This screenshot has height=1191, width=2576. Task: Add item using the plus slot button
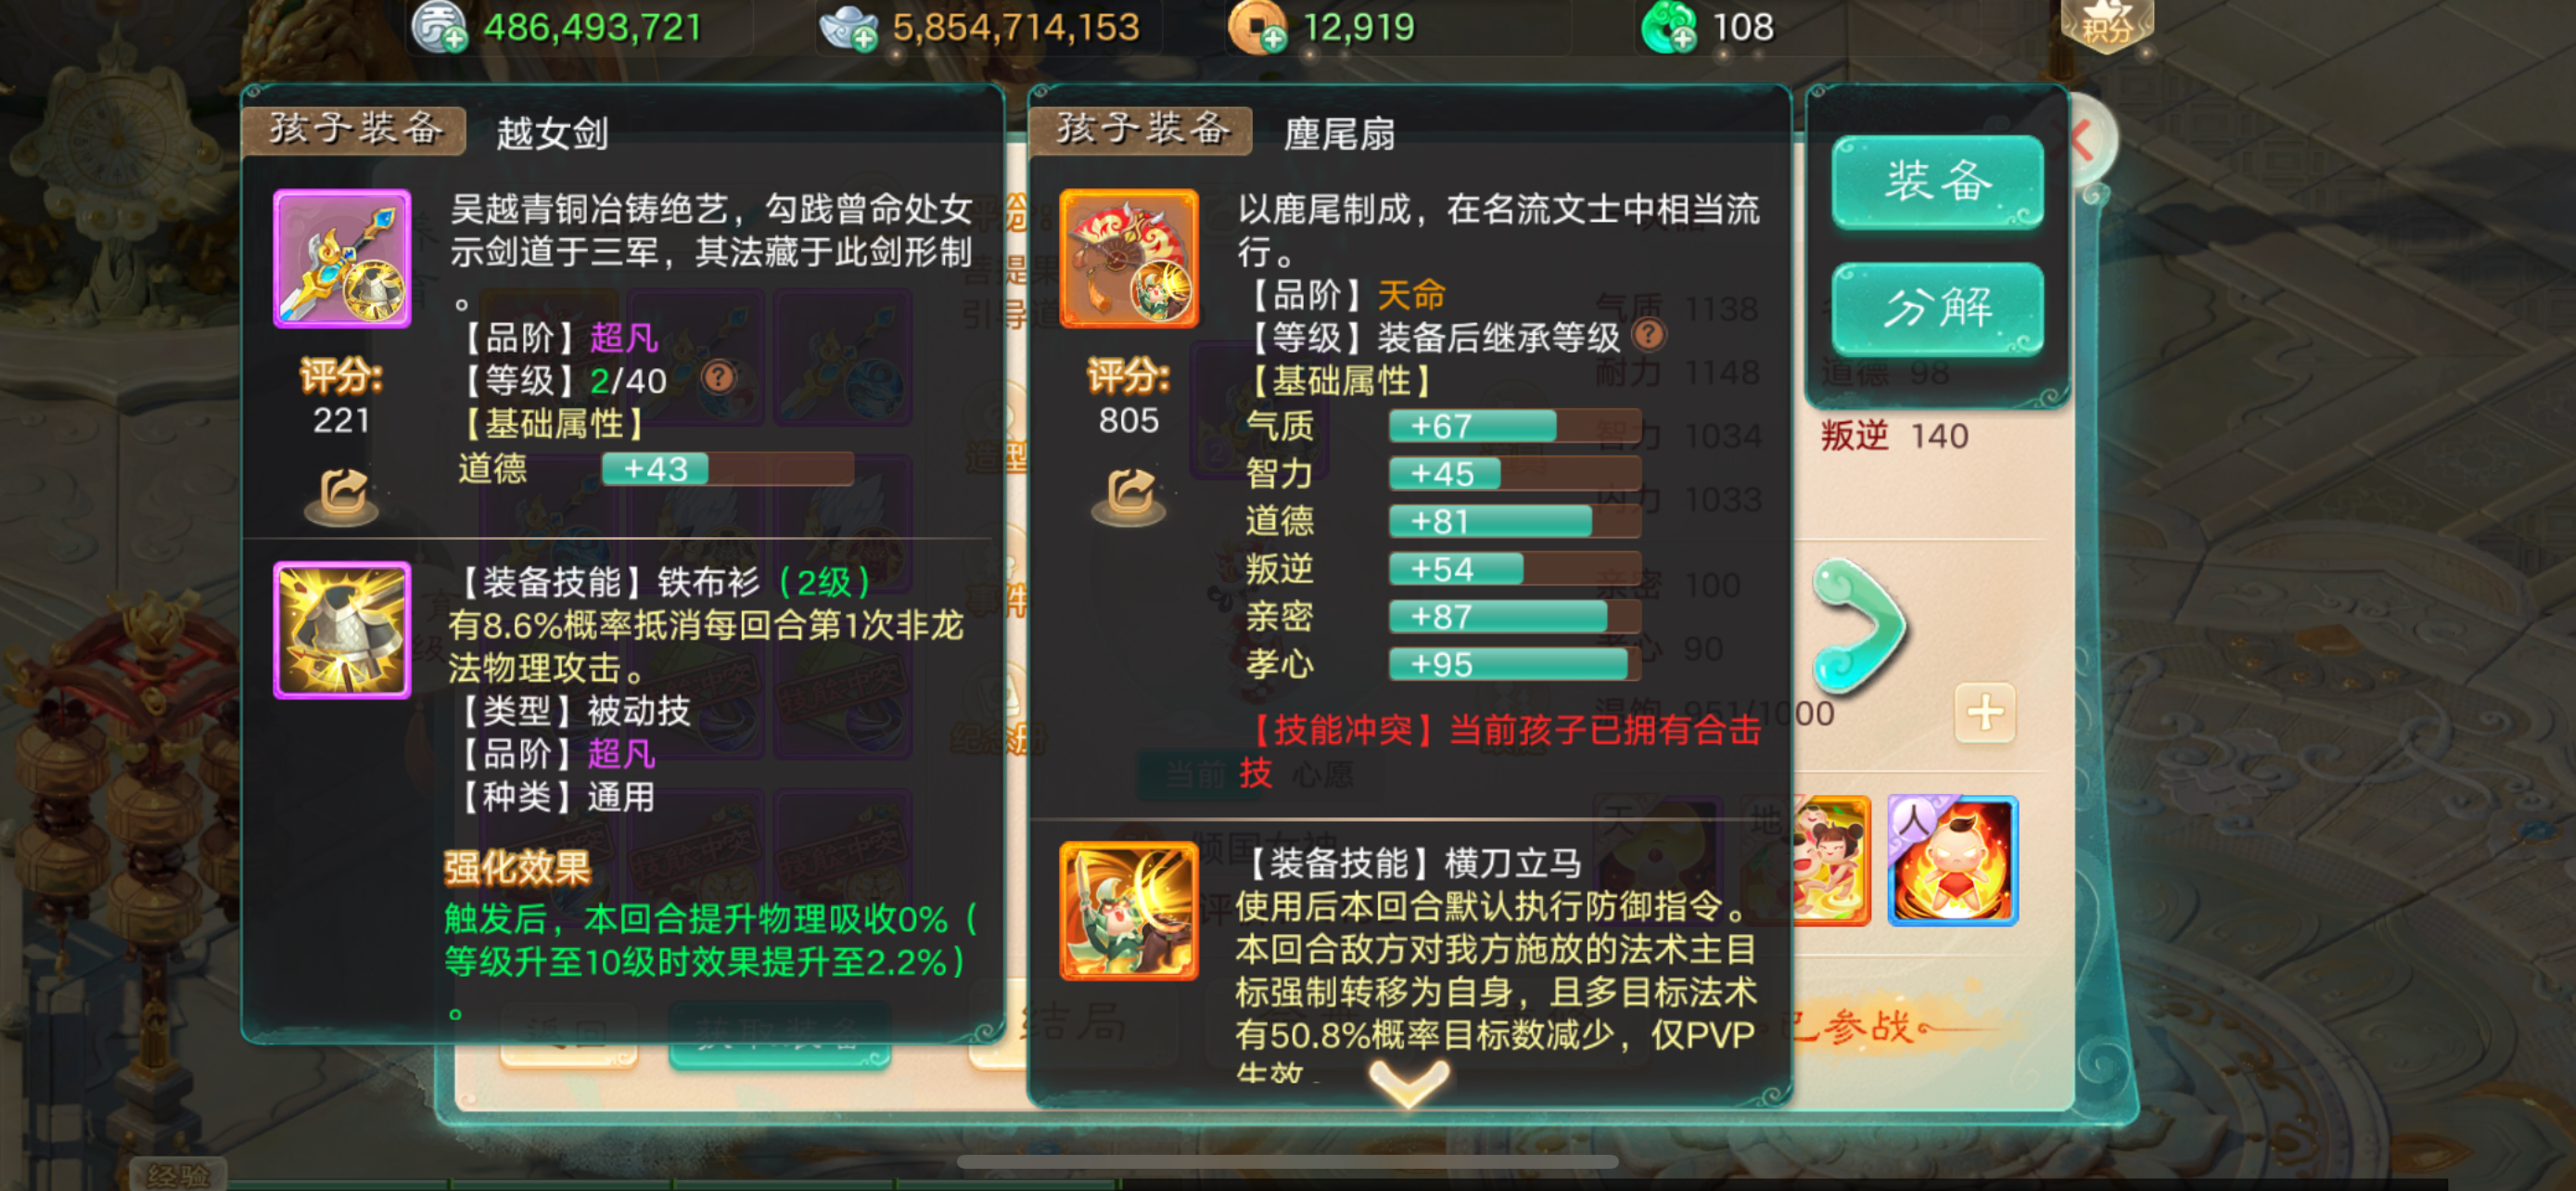click(x=1985, y=713)
